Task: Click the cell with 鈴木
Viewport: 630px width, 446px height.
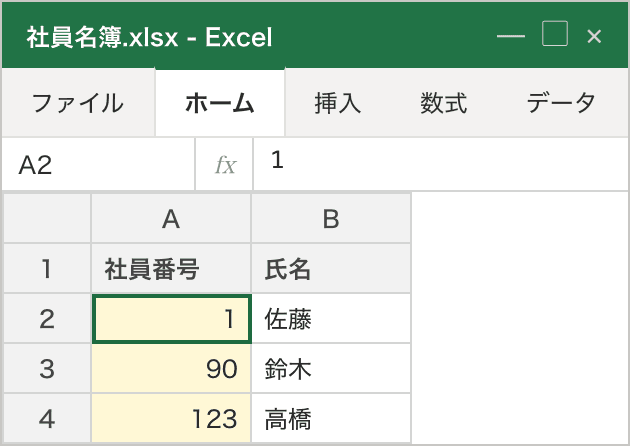Action: (331, 368)
